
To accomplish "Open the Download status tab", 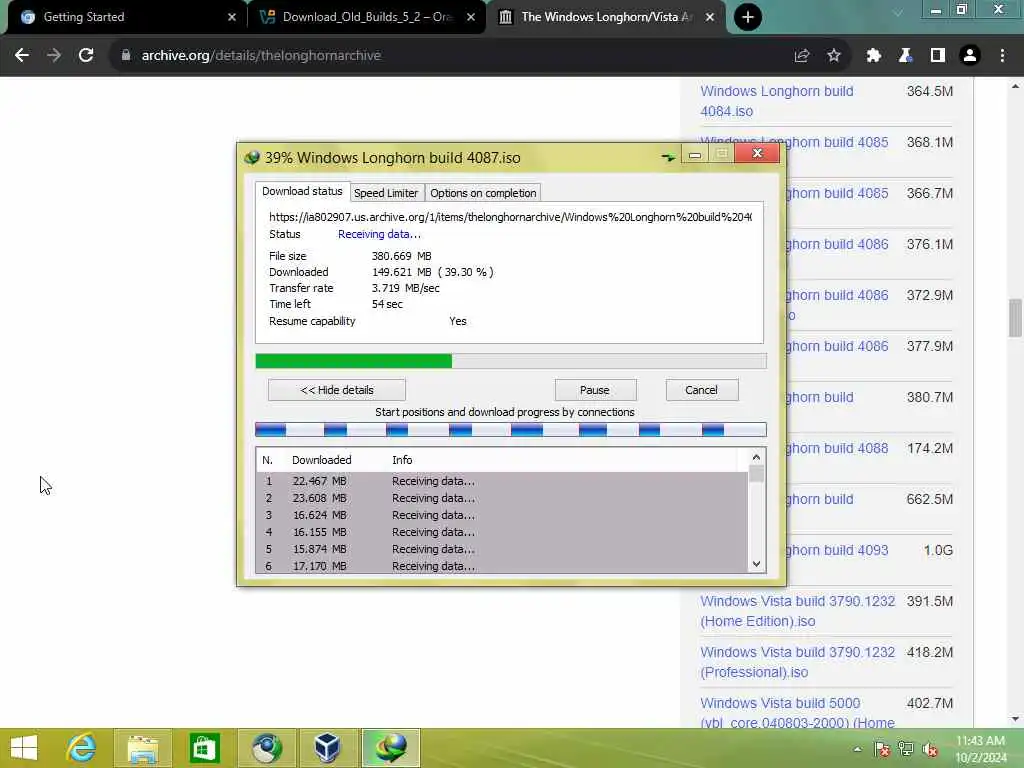I will click(302, 191).
